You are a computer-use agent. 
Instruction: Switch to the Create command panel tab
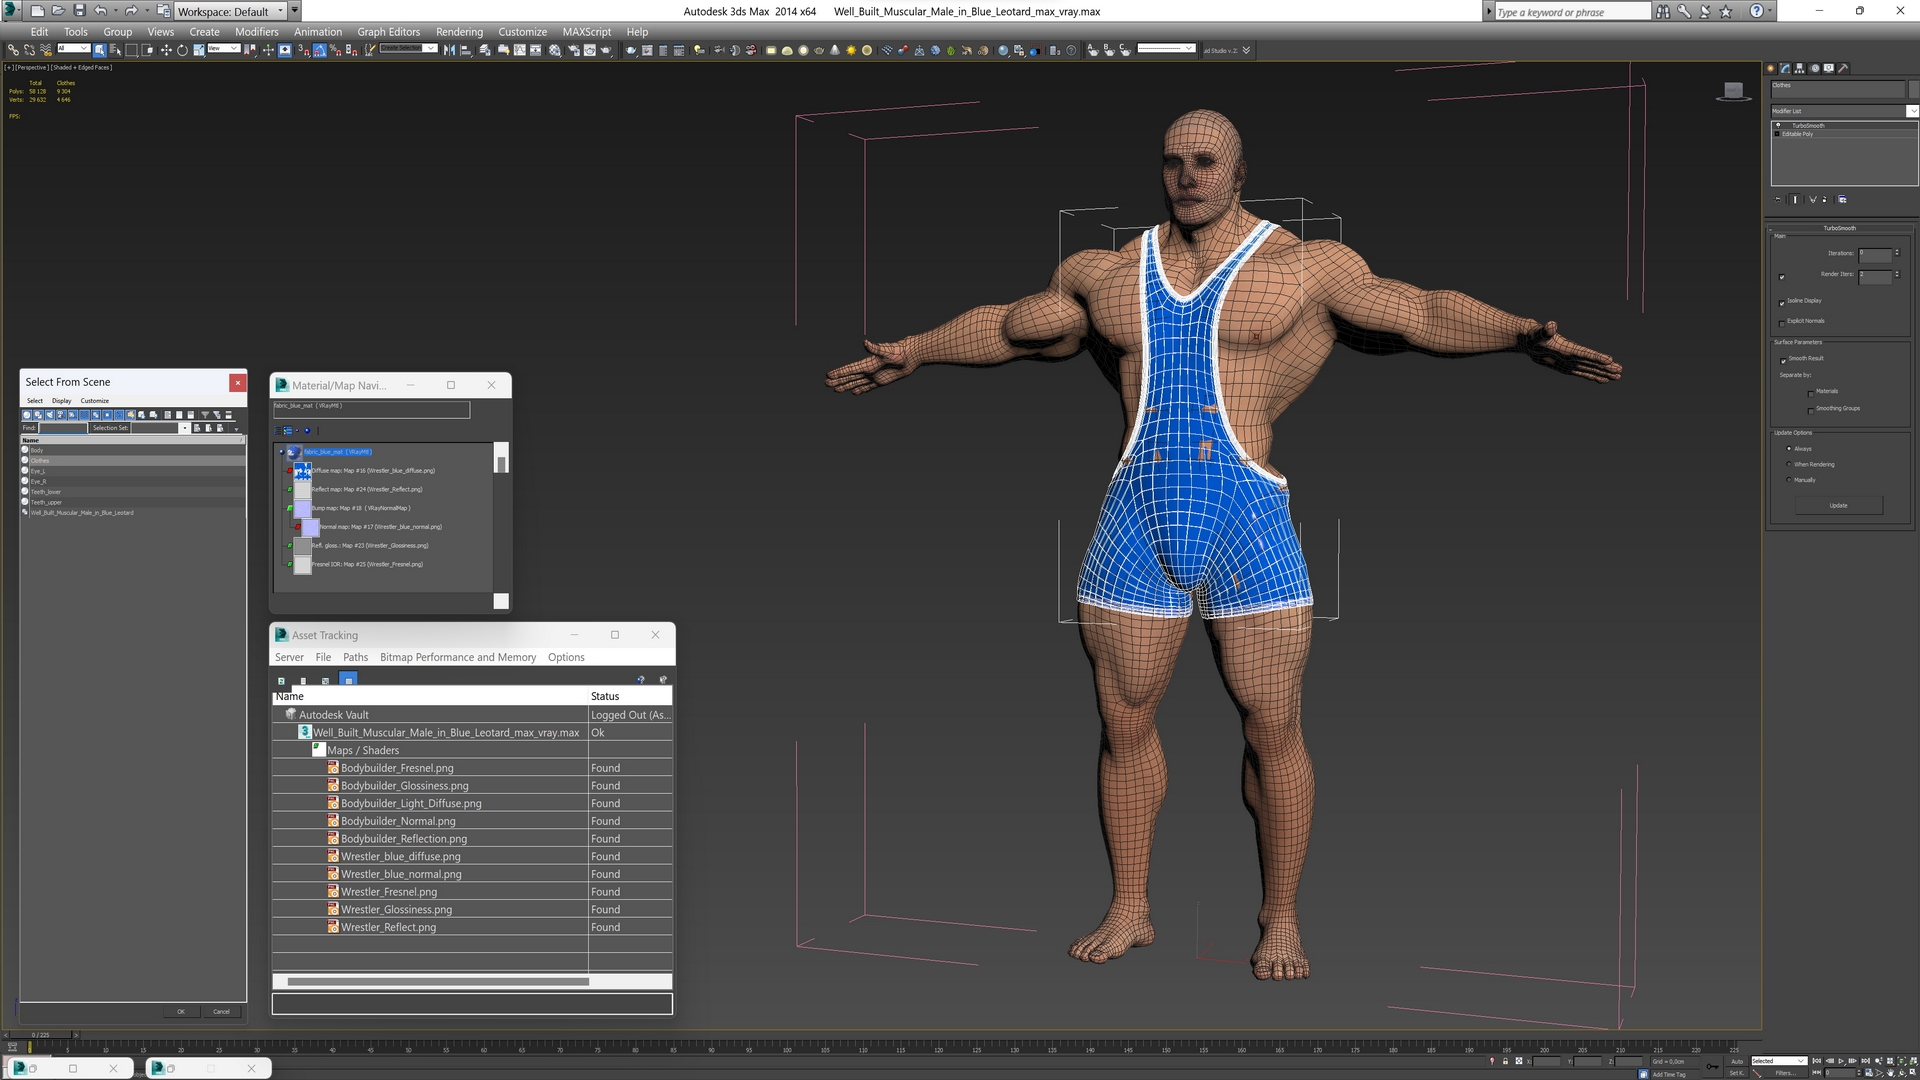[x=1770, y=68]
